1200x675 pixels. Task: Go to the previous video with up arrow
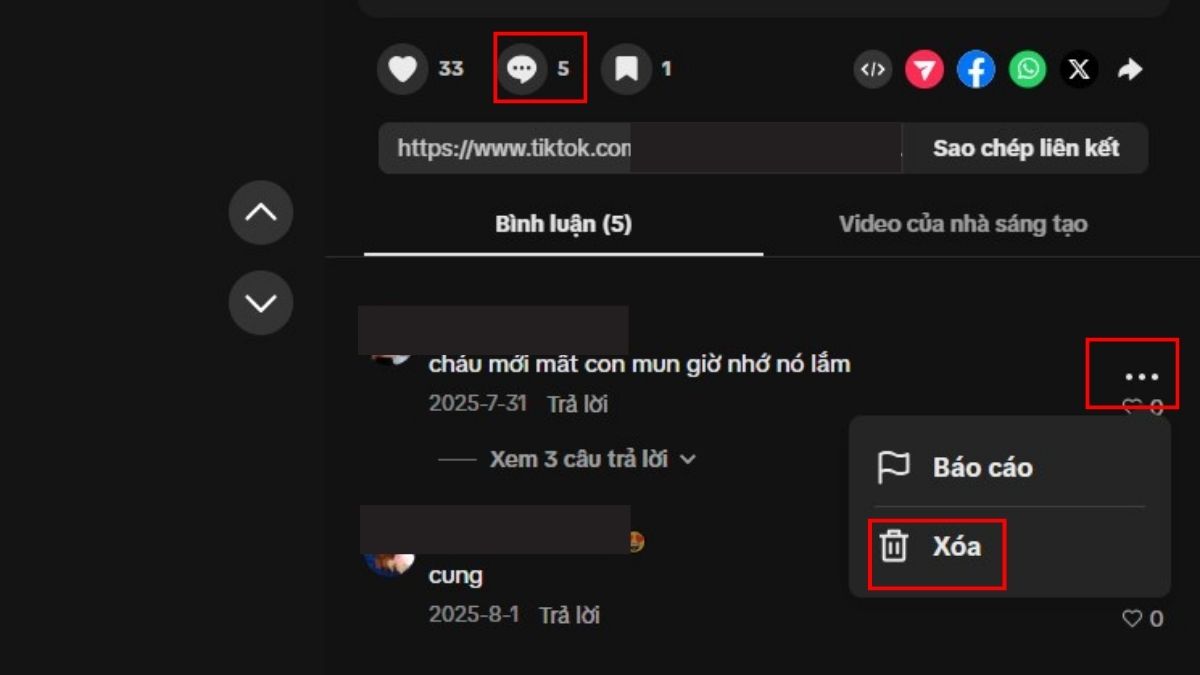tap(261, 212)
